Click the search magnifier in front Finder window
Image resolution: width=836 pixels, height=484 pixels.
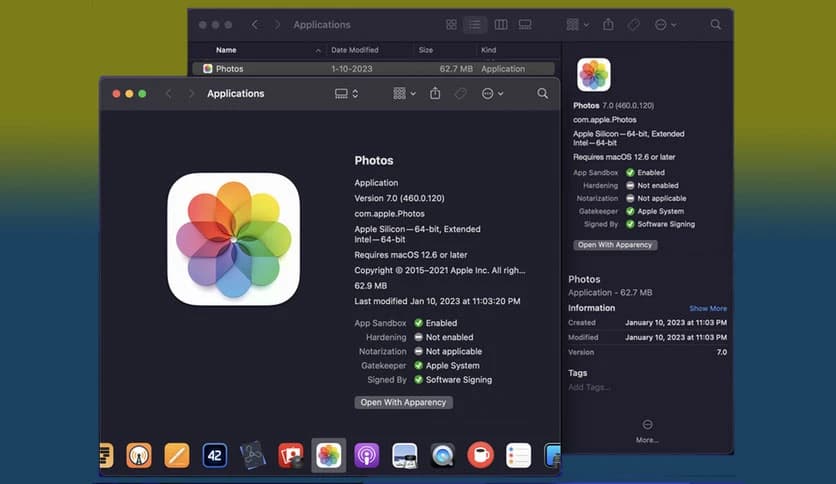coord(542,93)
